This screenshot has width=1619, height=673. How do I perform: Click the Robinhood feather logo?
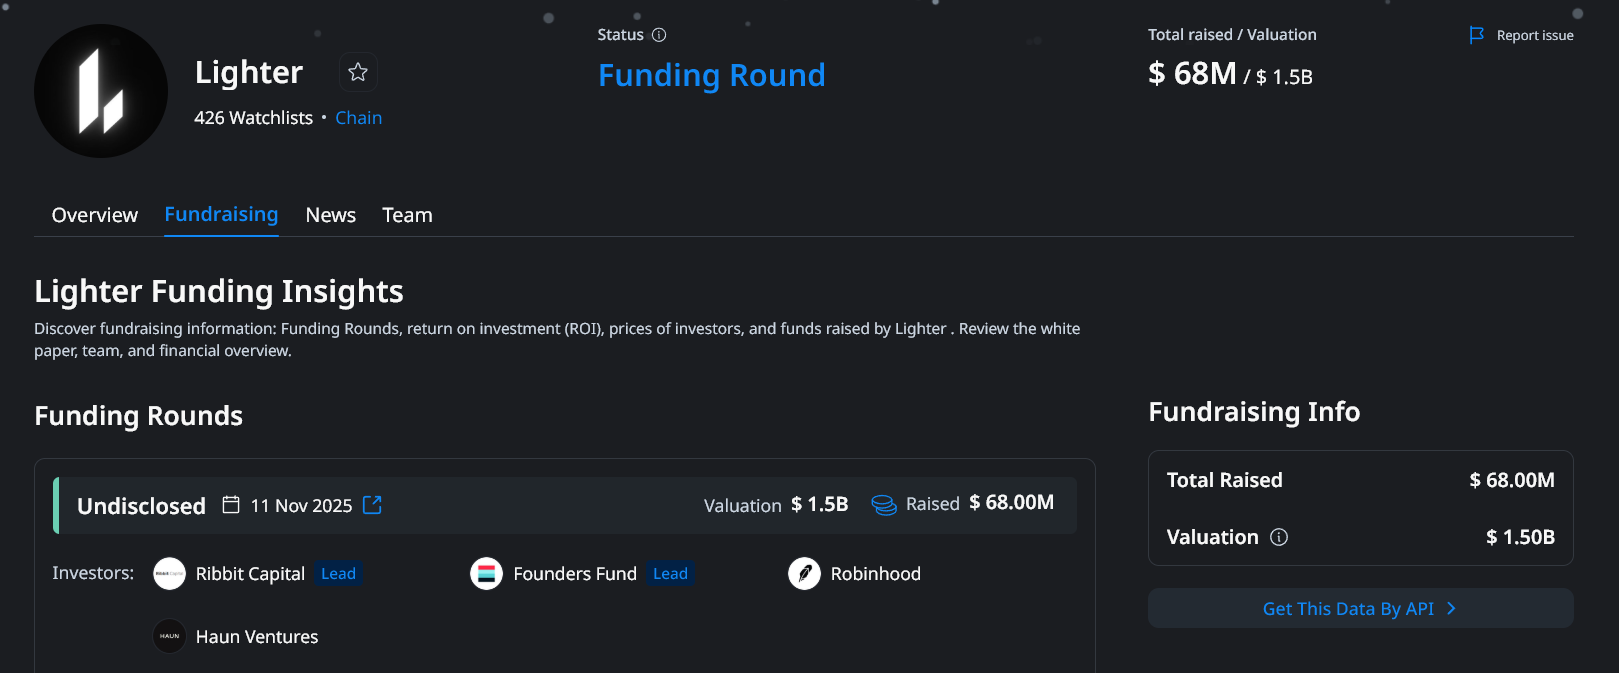tap(804, 573)
